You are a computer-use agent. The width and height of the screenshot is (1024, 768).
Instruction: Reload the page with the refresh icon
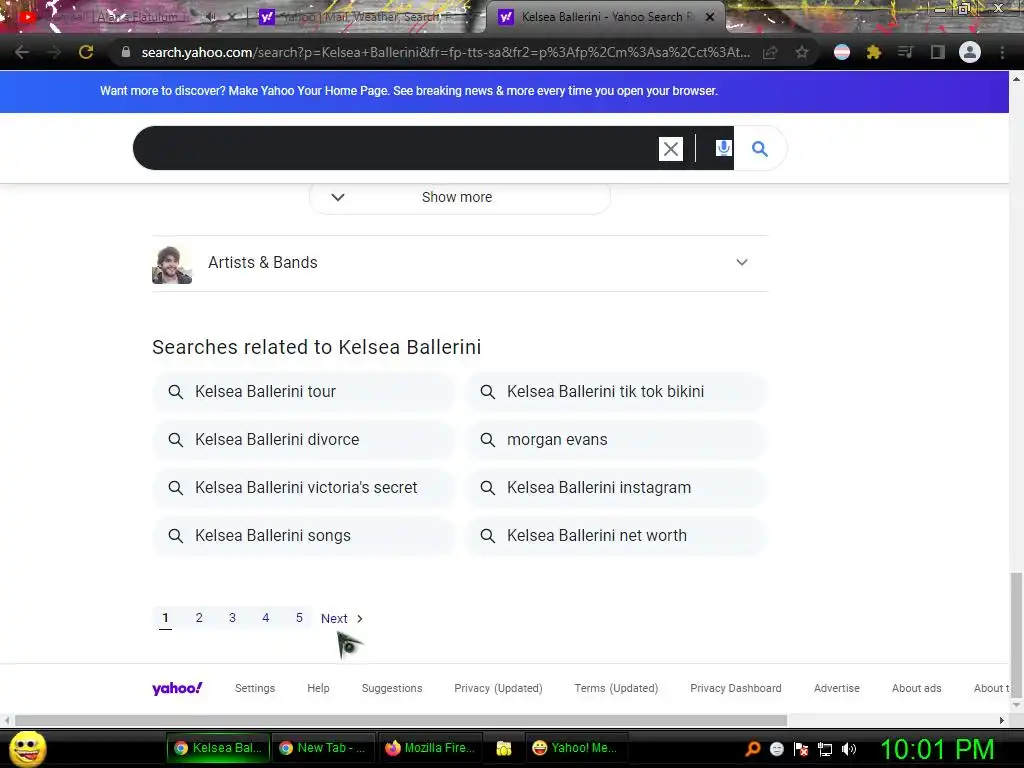(86, 52)
